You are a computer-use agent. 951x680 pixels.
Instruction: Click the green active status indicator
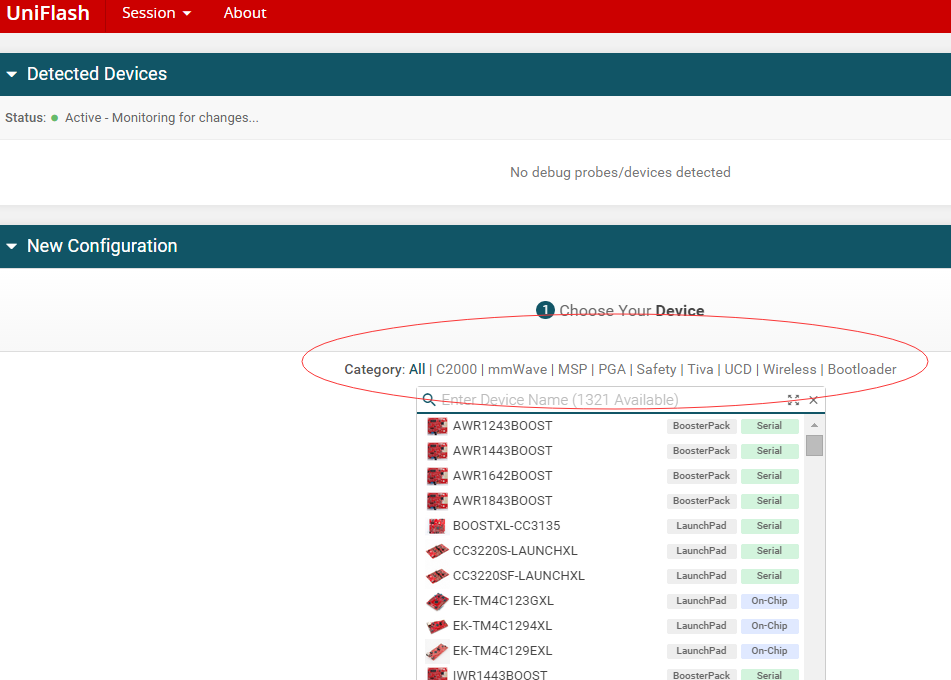click(x=55, y=118)
